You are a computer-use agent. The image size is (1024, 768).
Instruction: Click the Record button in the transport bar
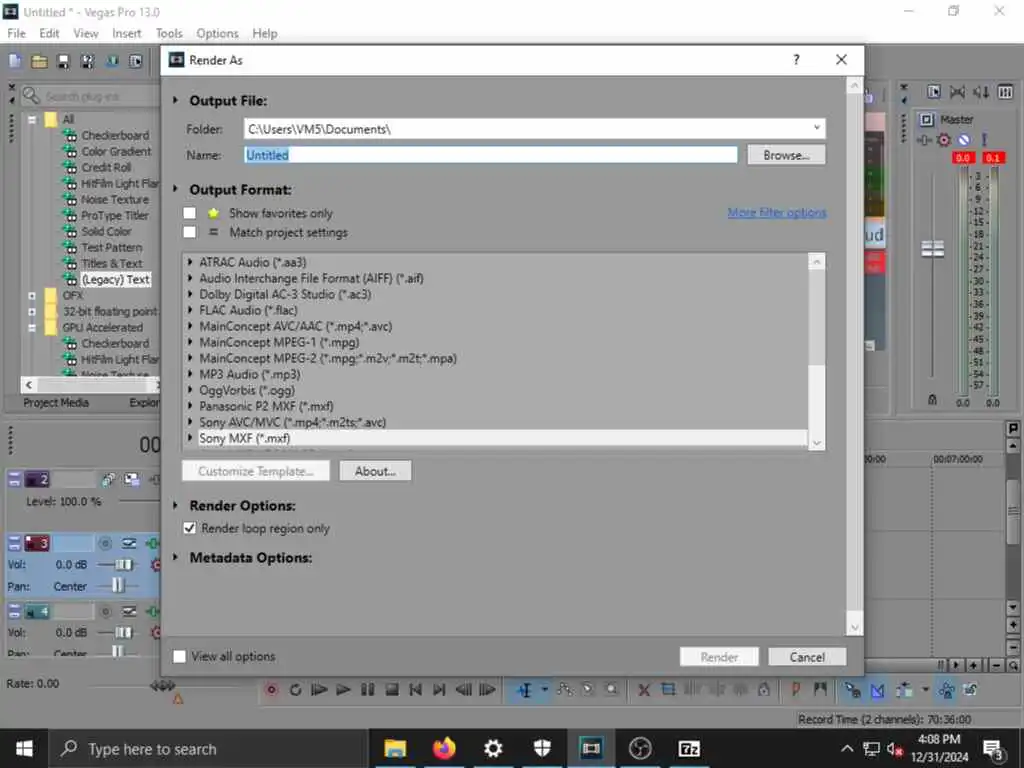tap(272, 690)
